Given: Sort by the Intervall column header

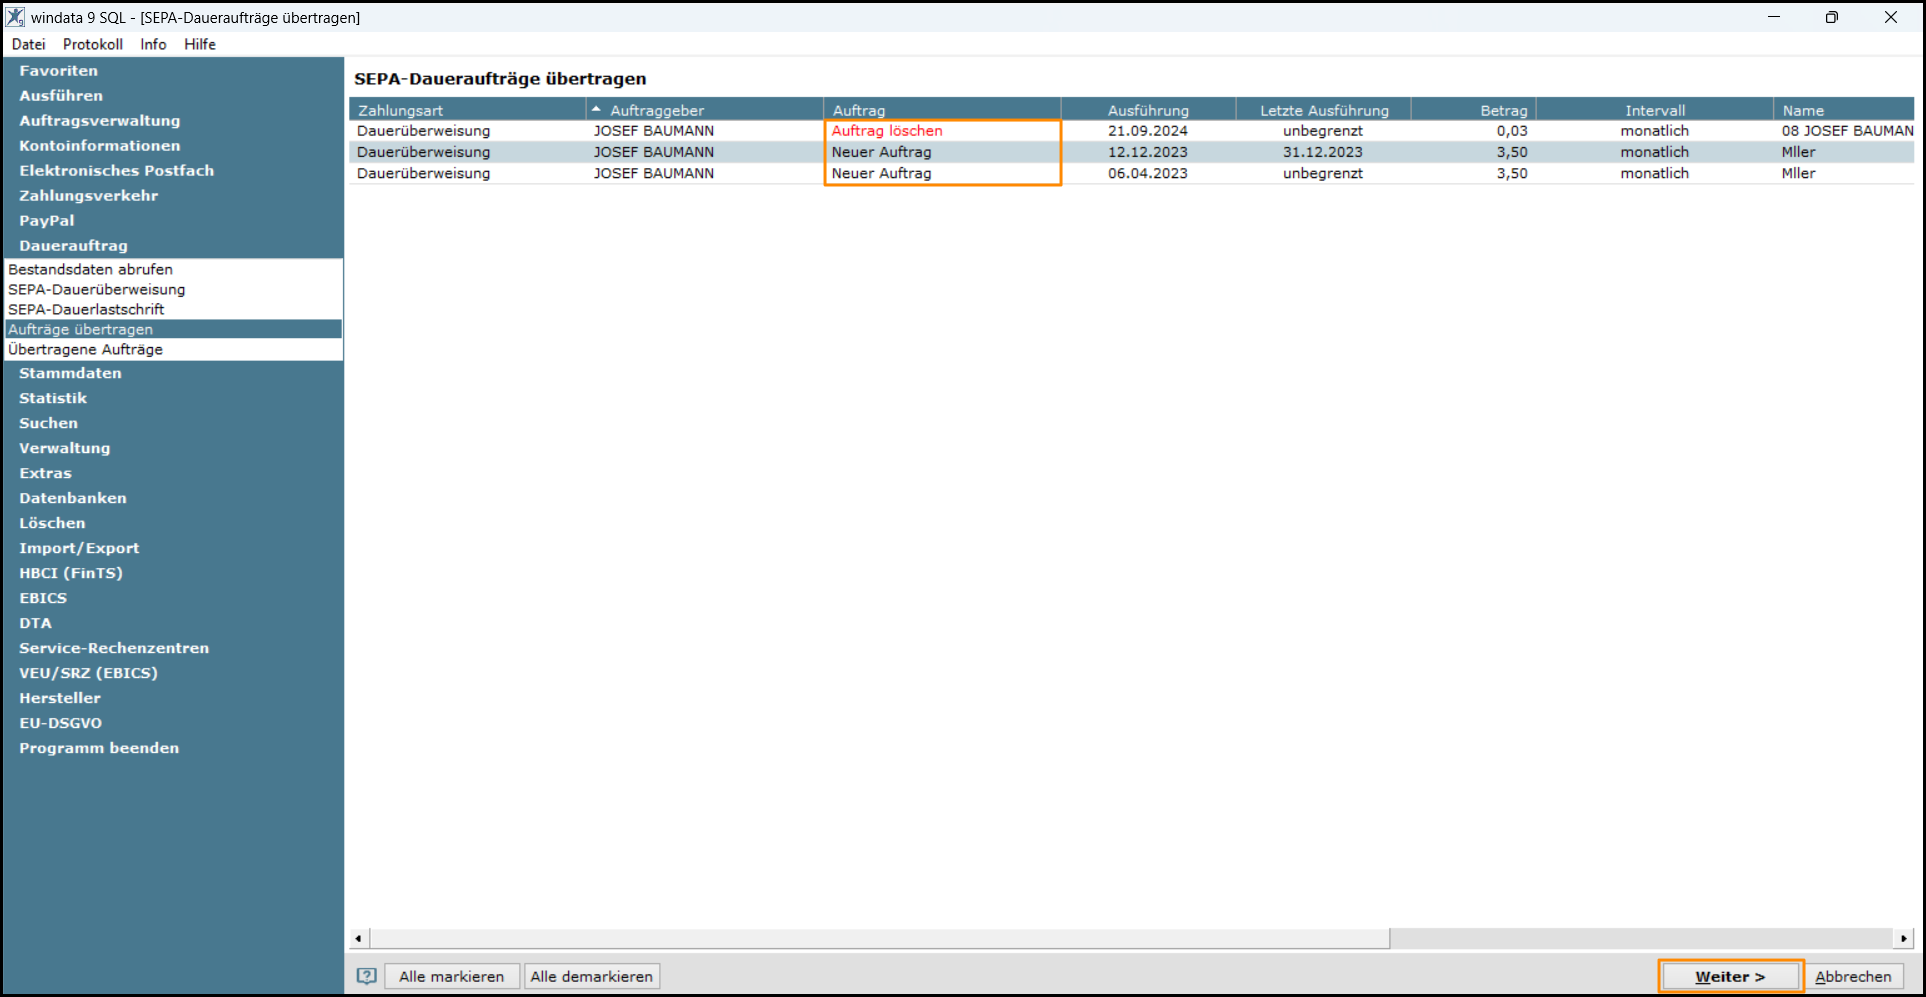Looking at the screenshot, I should [1655, 110].
